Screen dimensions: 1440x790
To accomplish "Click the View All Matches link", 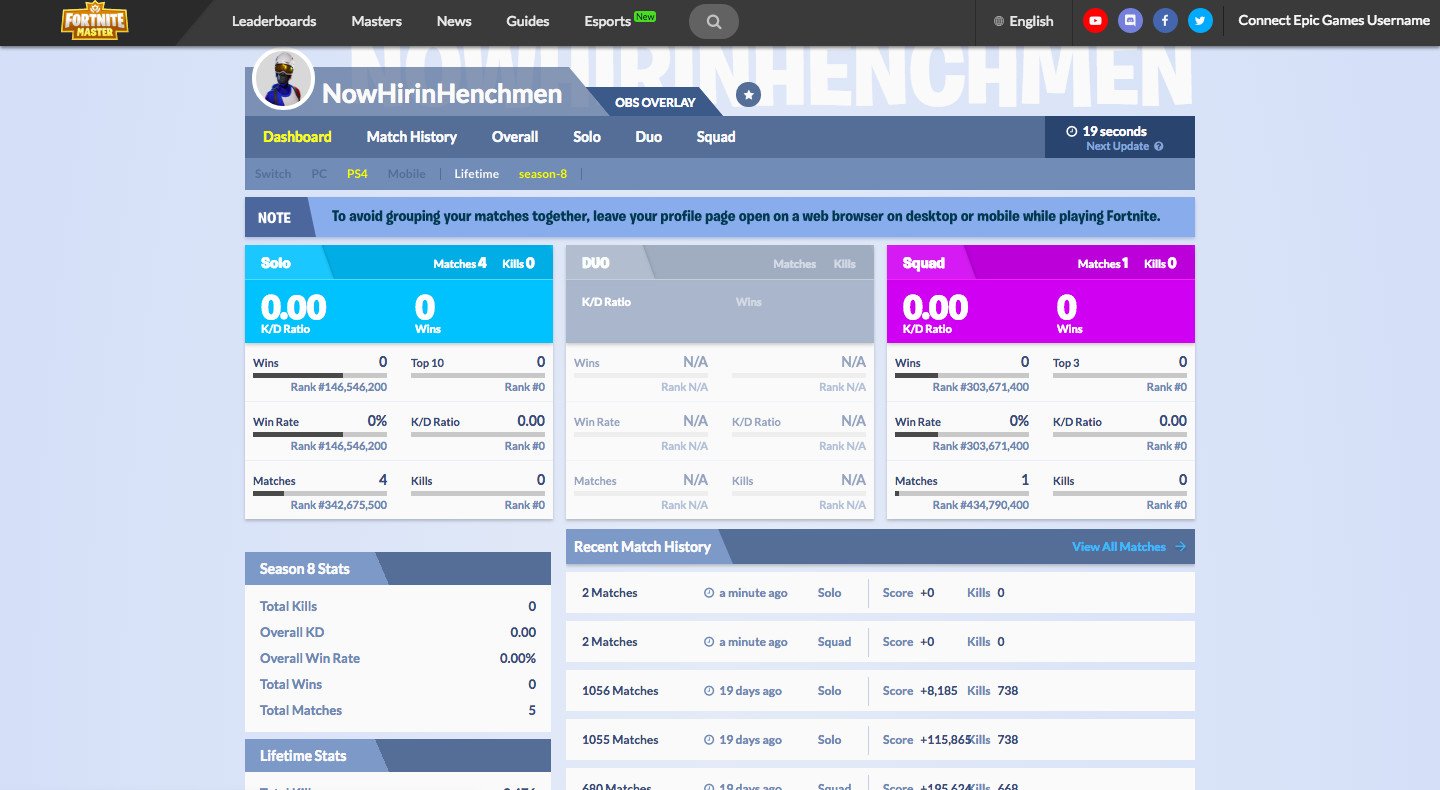I will click(1119, 547).
